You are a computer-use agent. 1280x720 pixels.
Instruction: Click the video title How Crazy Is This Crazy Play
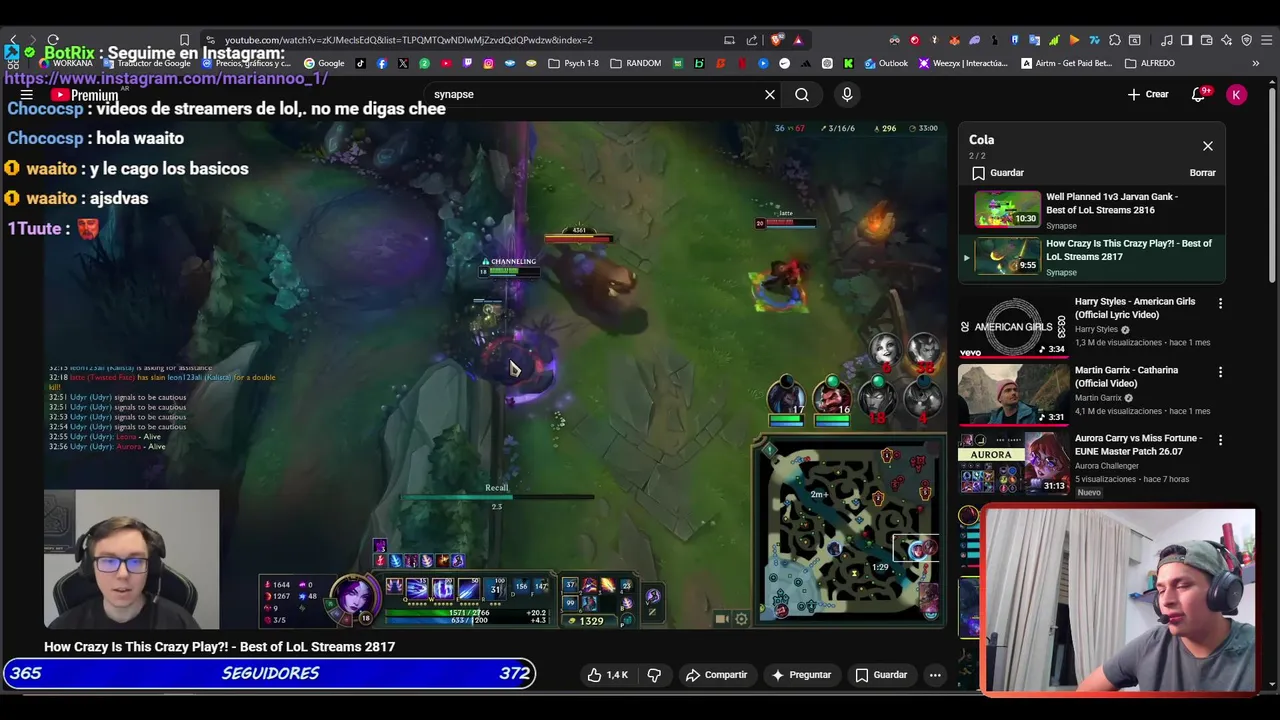[x=219, y=647]
